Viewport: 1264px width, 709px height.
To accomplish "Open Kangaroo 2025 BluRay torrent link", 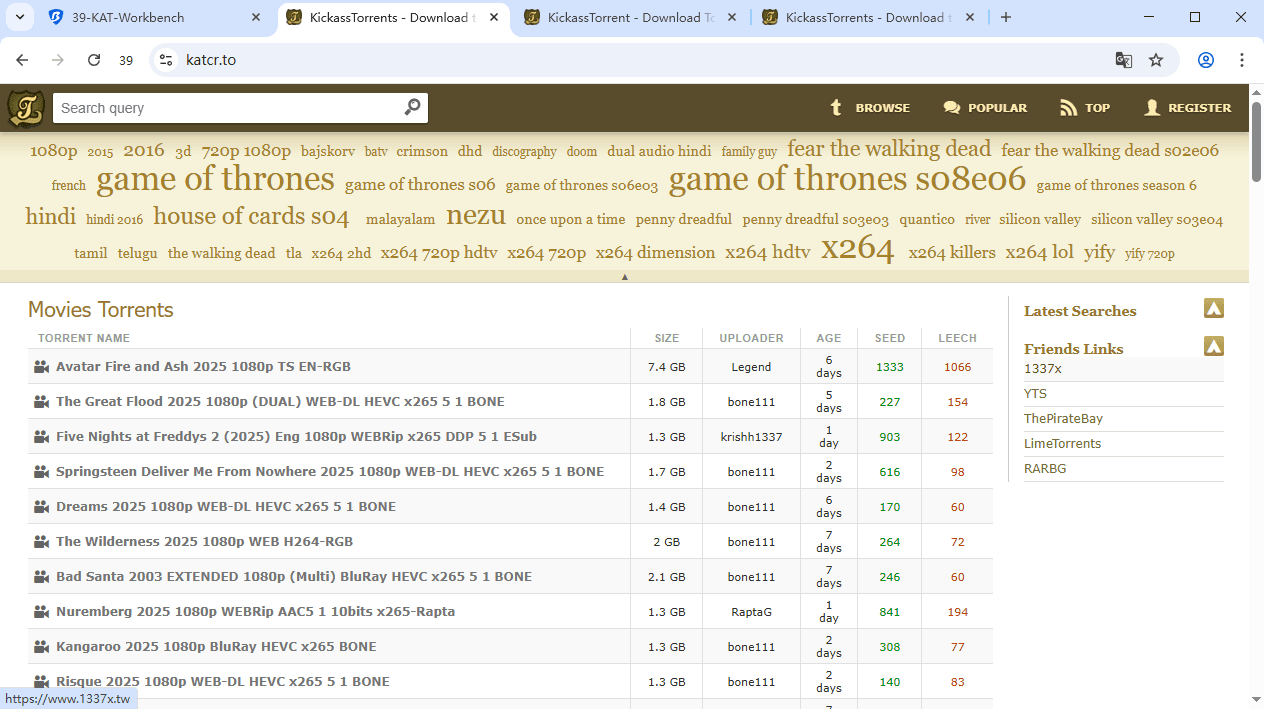I will click(216, 647).
